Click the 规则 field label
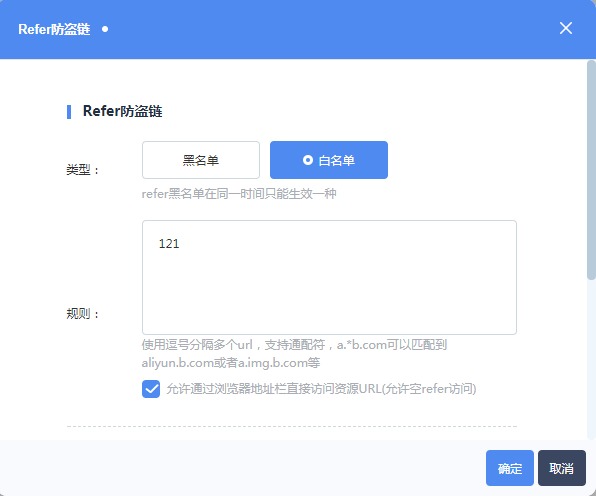The image size is (596, 498). pyautogui.click(x=82, y=314)
